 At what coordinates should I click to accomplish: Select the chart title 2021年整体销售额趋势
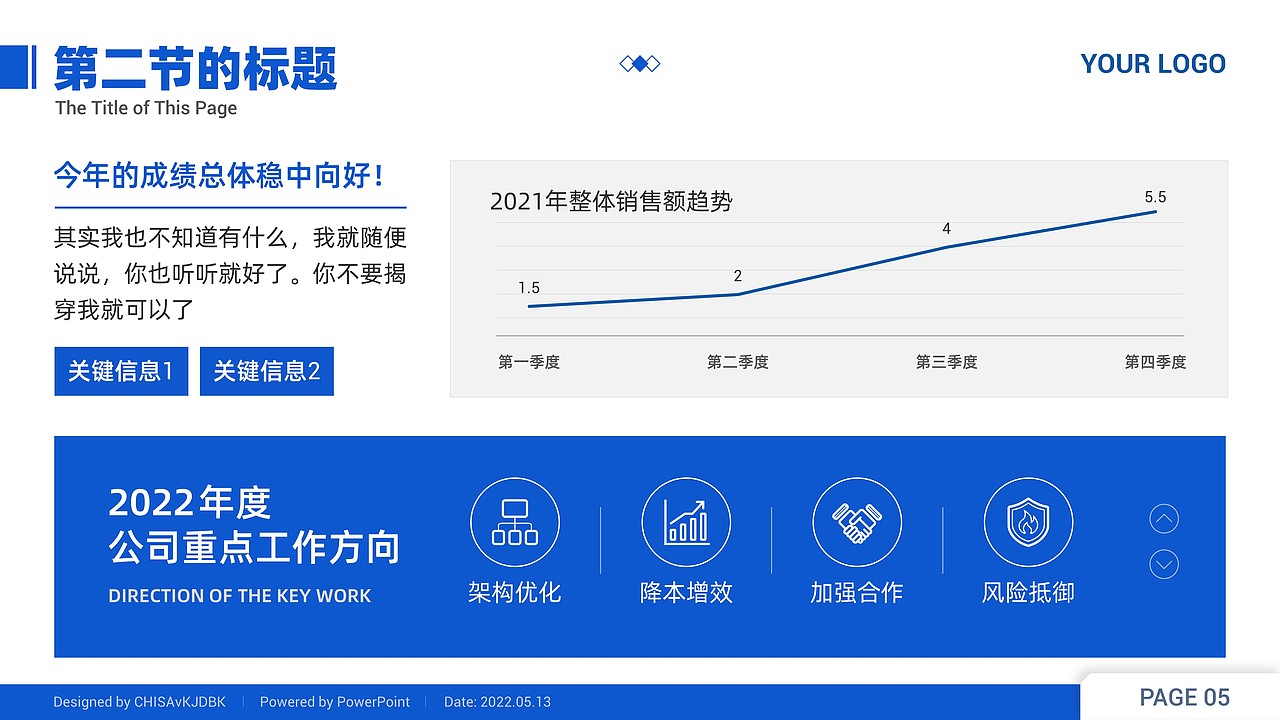(x=611, y=201)
